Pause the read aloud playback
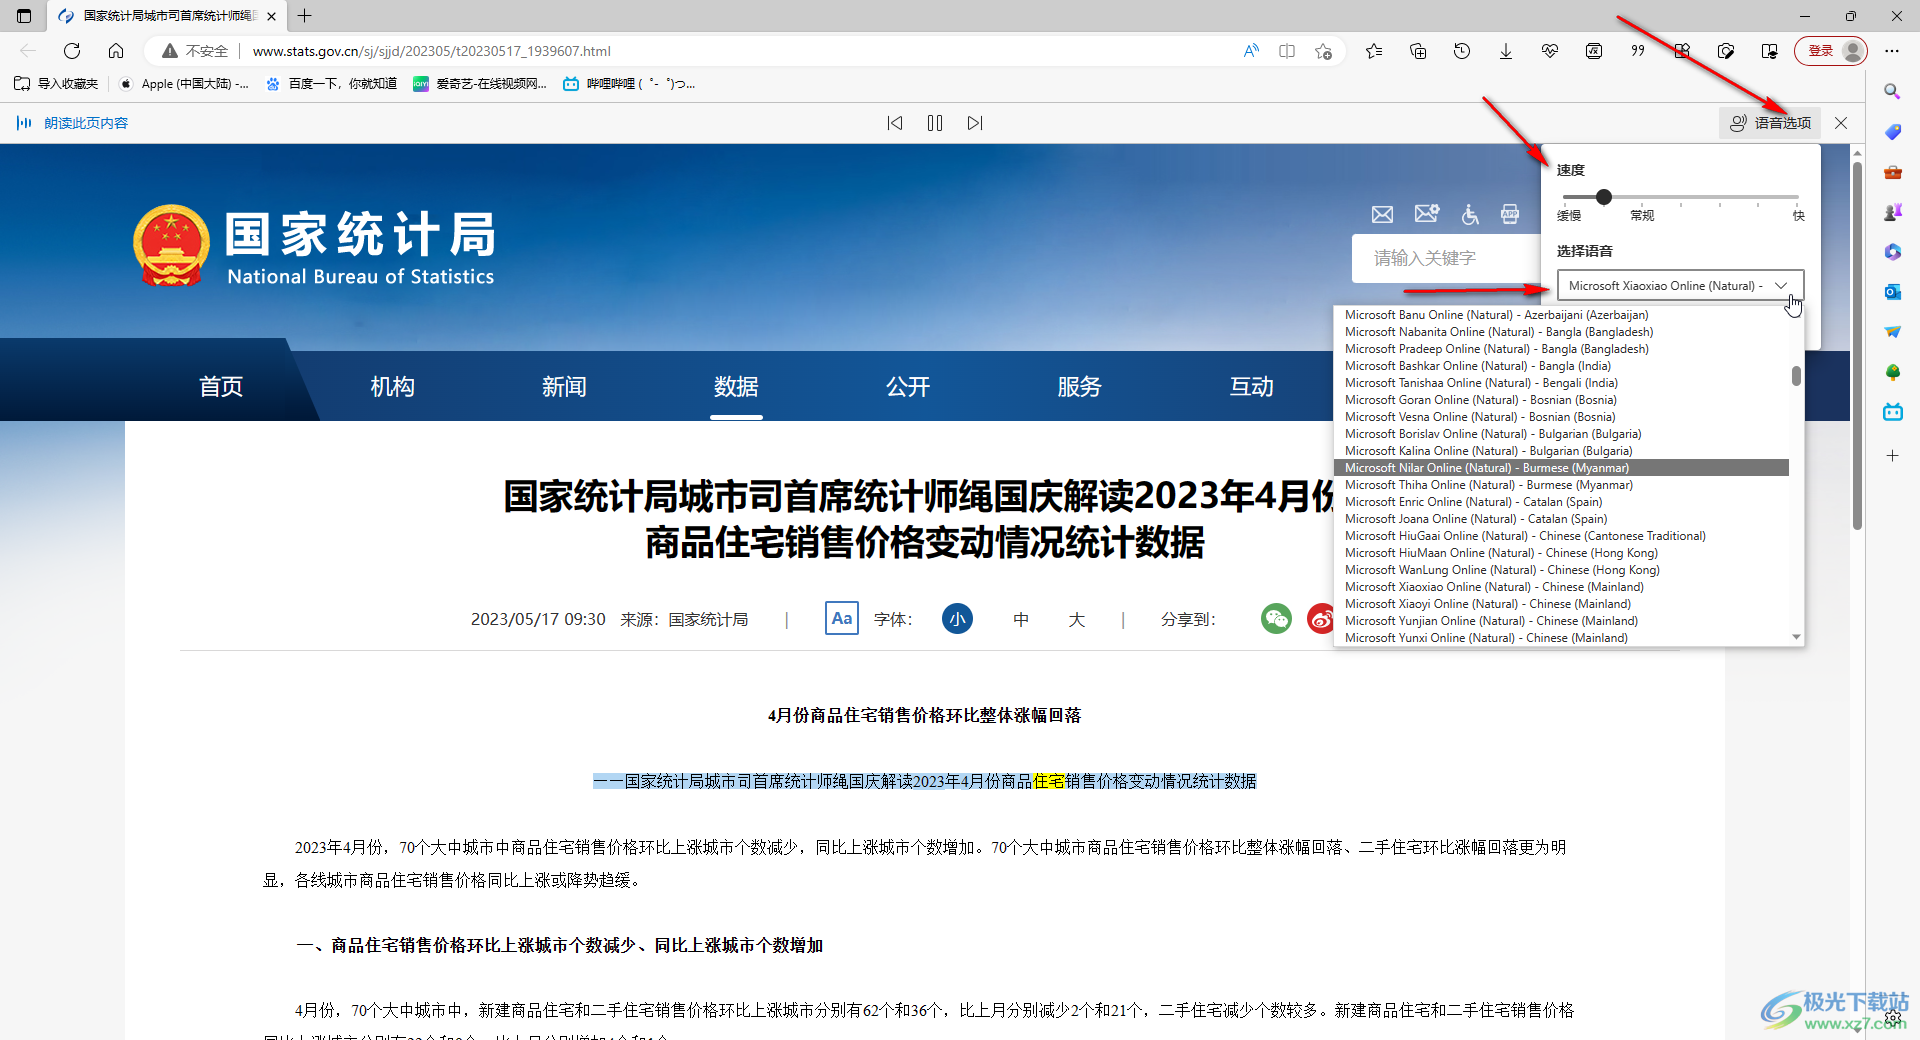1920x1040 pixels. pos(935,123)
